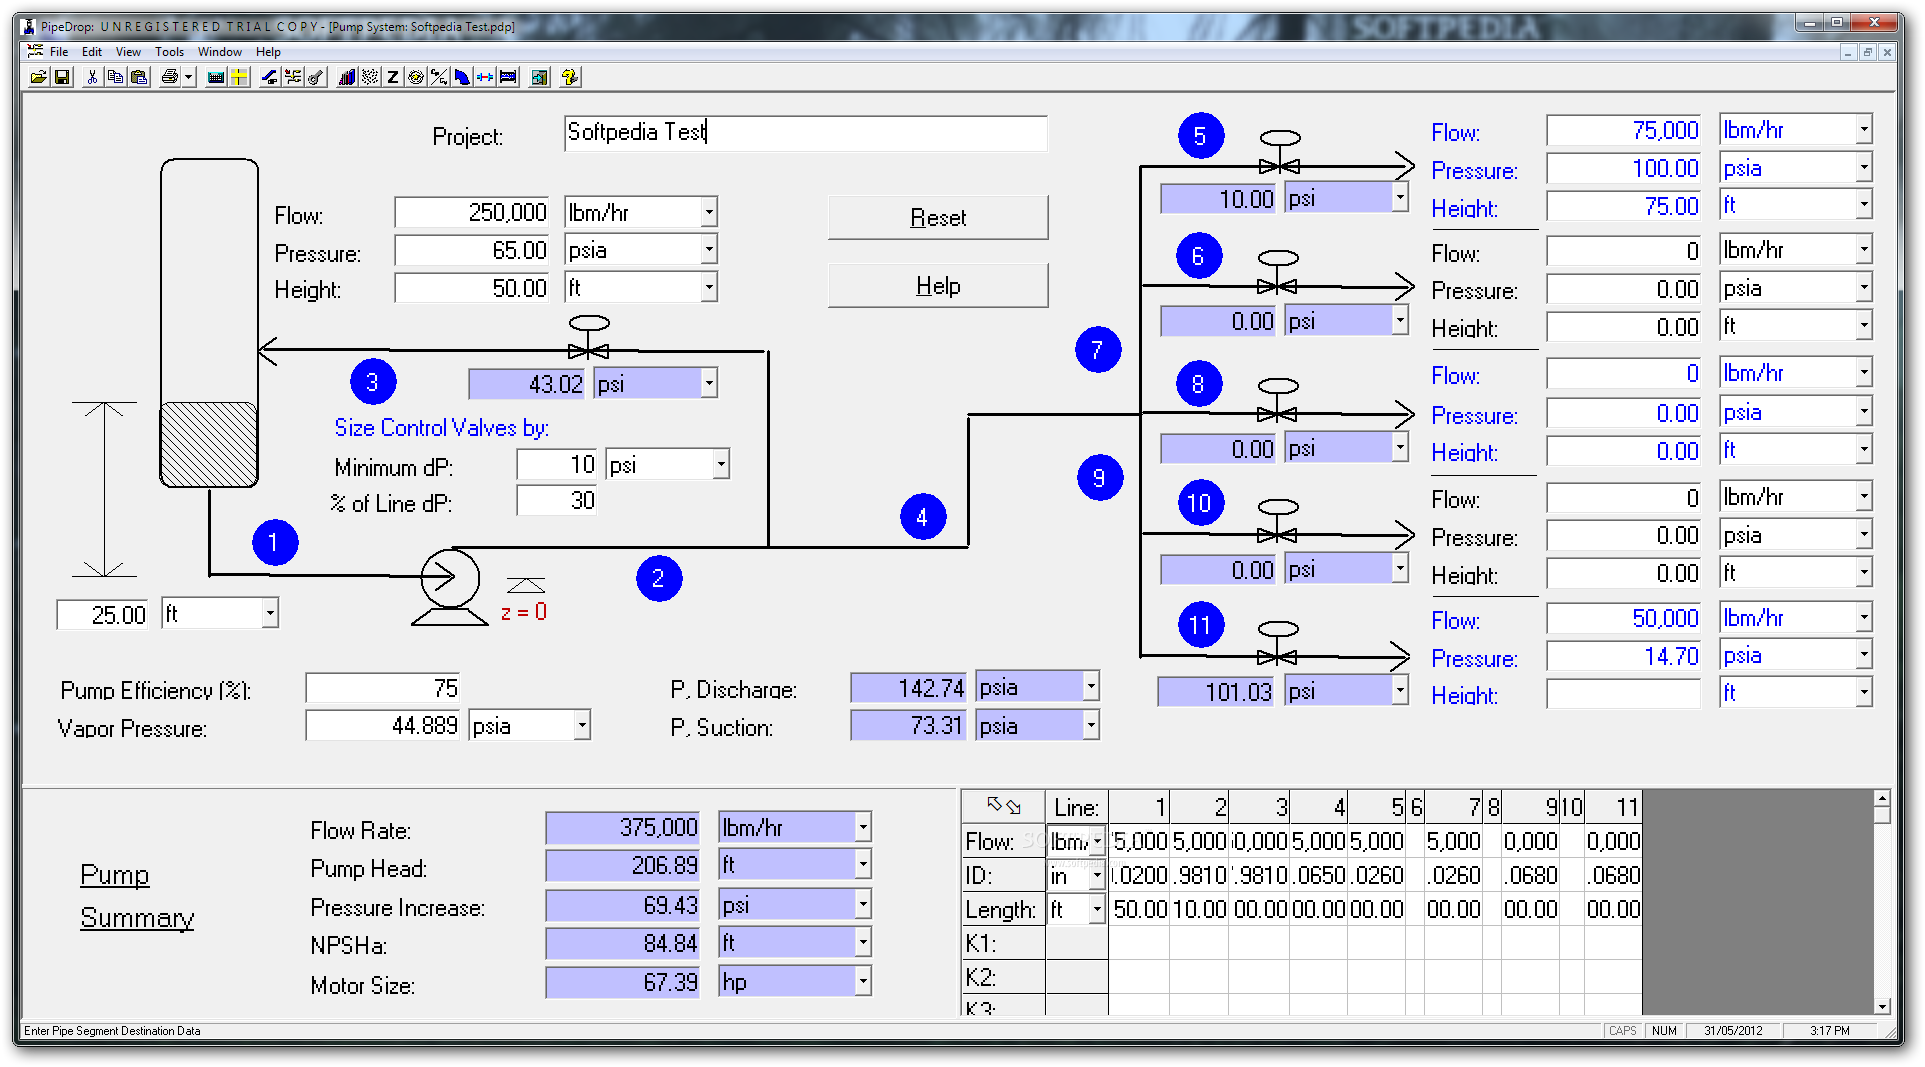Open the File menu

[59, 52]
